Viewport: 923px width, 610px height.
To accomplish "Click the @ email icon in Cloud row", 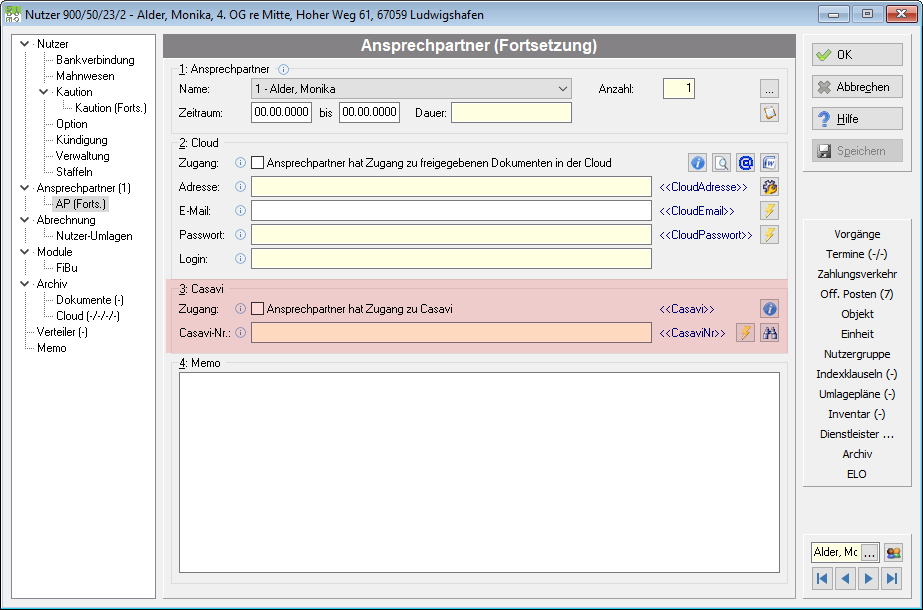I will [745, 163].
